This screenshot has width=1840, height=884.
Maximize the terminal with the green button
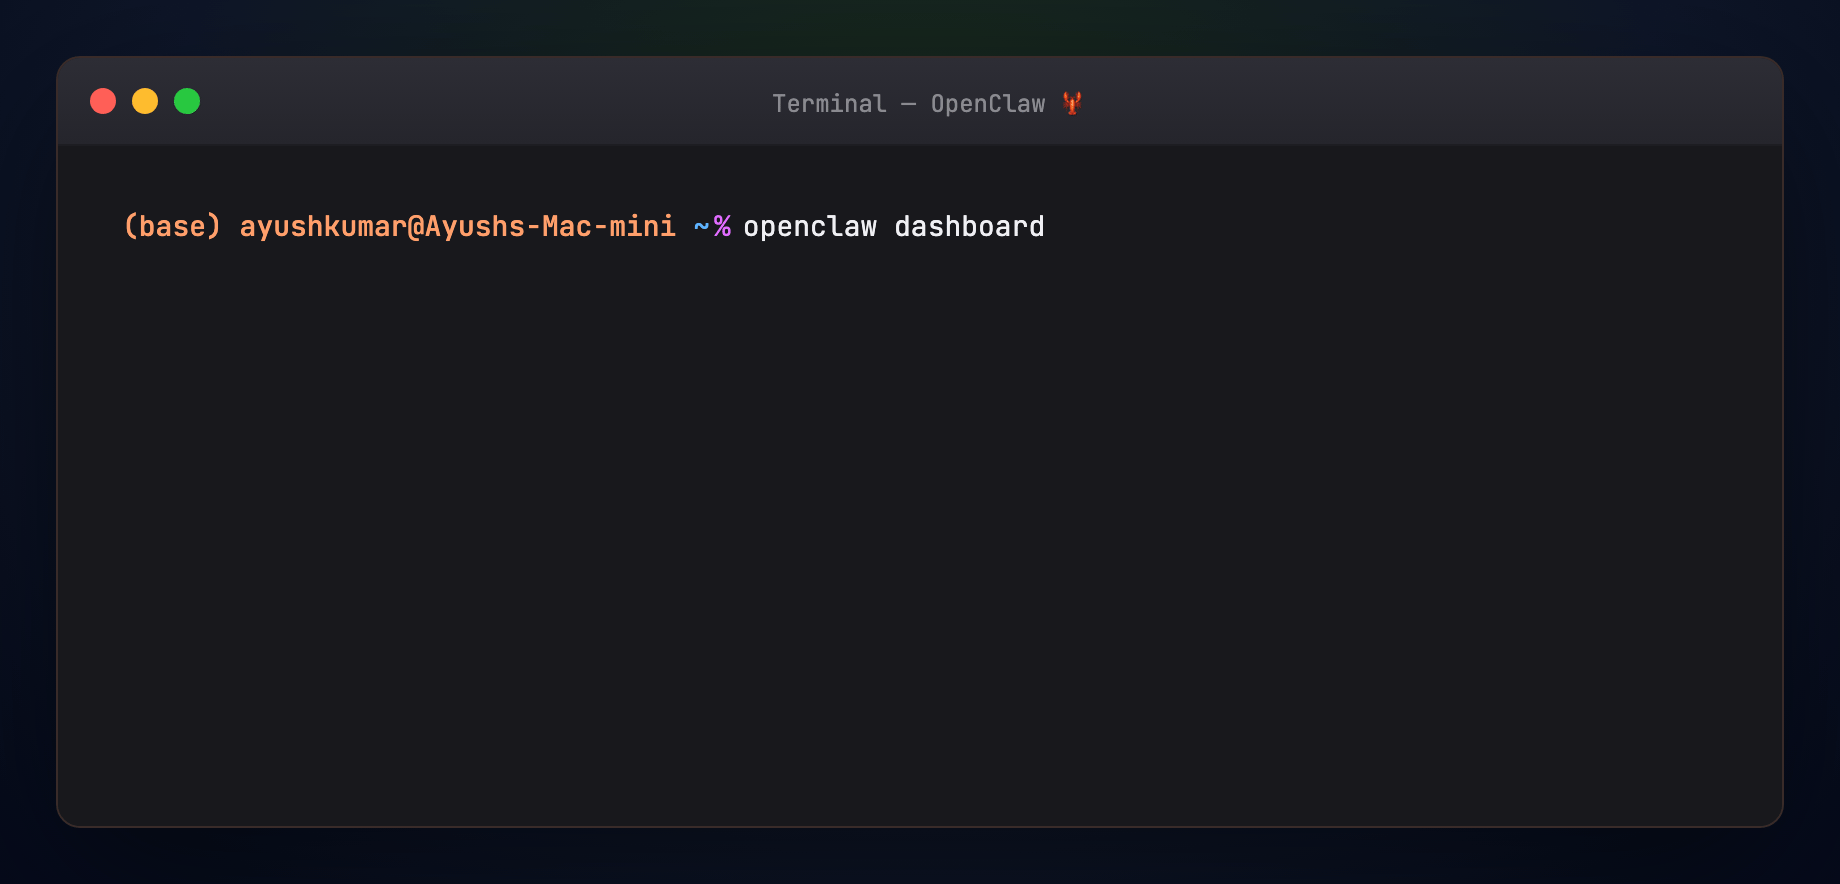pyautogui.click(x=187, y=101)
